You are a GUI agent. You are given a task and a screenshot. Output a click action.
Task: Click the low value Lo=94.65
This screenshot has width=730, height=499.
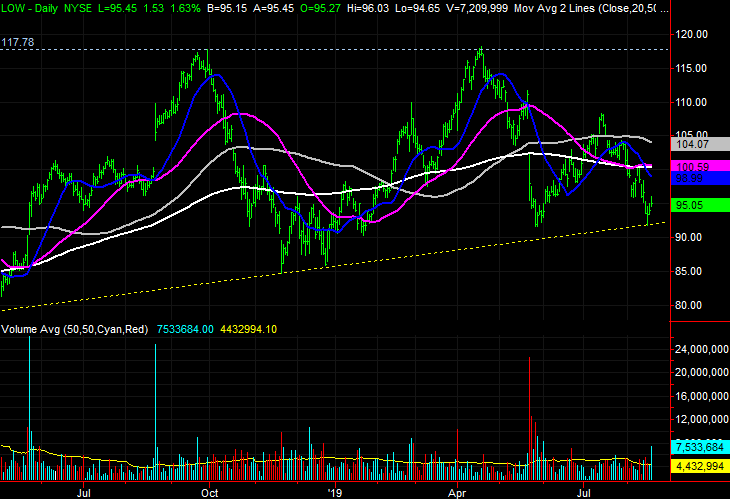click(x=417, y=8)
